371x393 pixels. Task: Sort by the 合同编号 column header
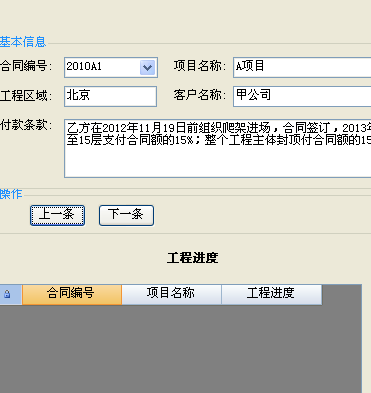click(x=72, y=294)
